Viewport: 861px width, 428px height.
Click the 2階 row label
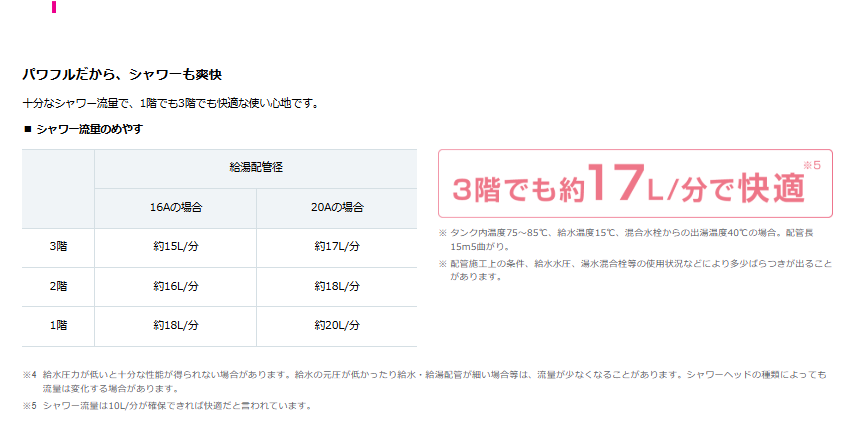tap(58, 286)
